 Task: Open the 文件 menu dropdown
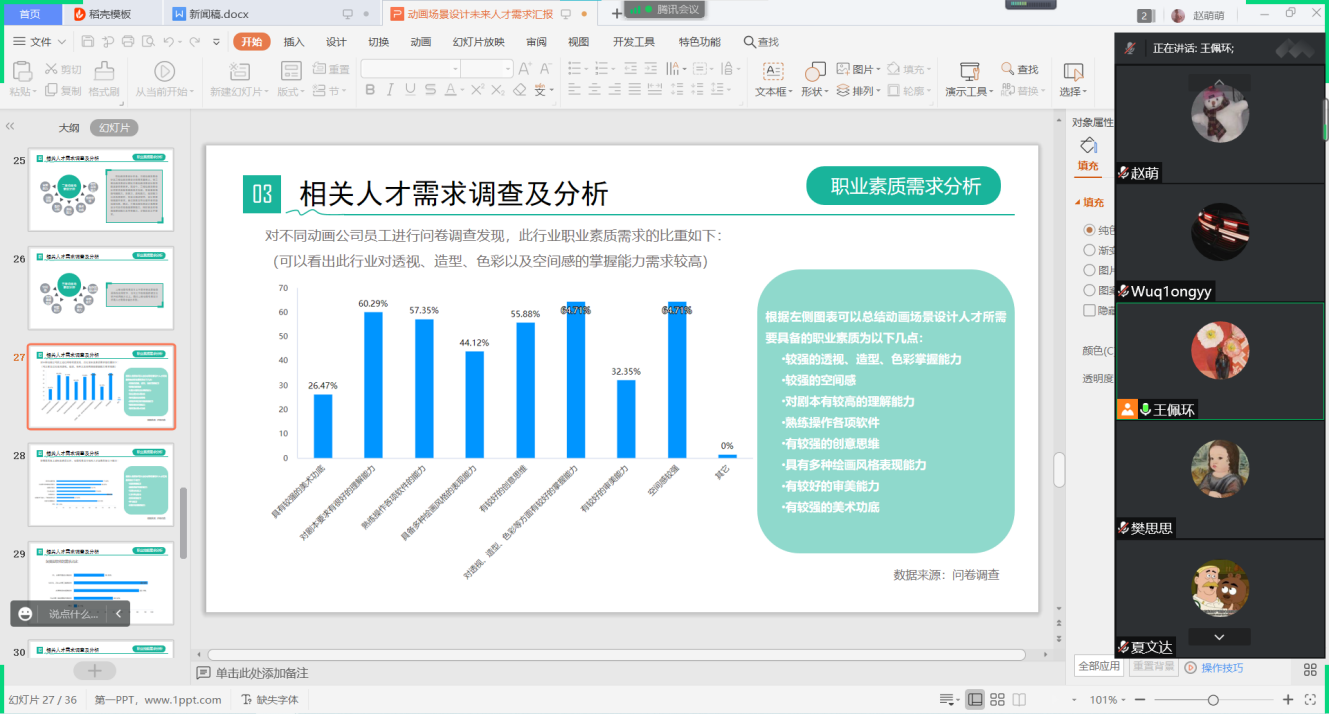pos(40,42)
